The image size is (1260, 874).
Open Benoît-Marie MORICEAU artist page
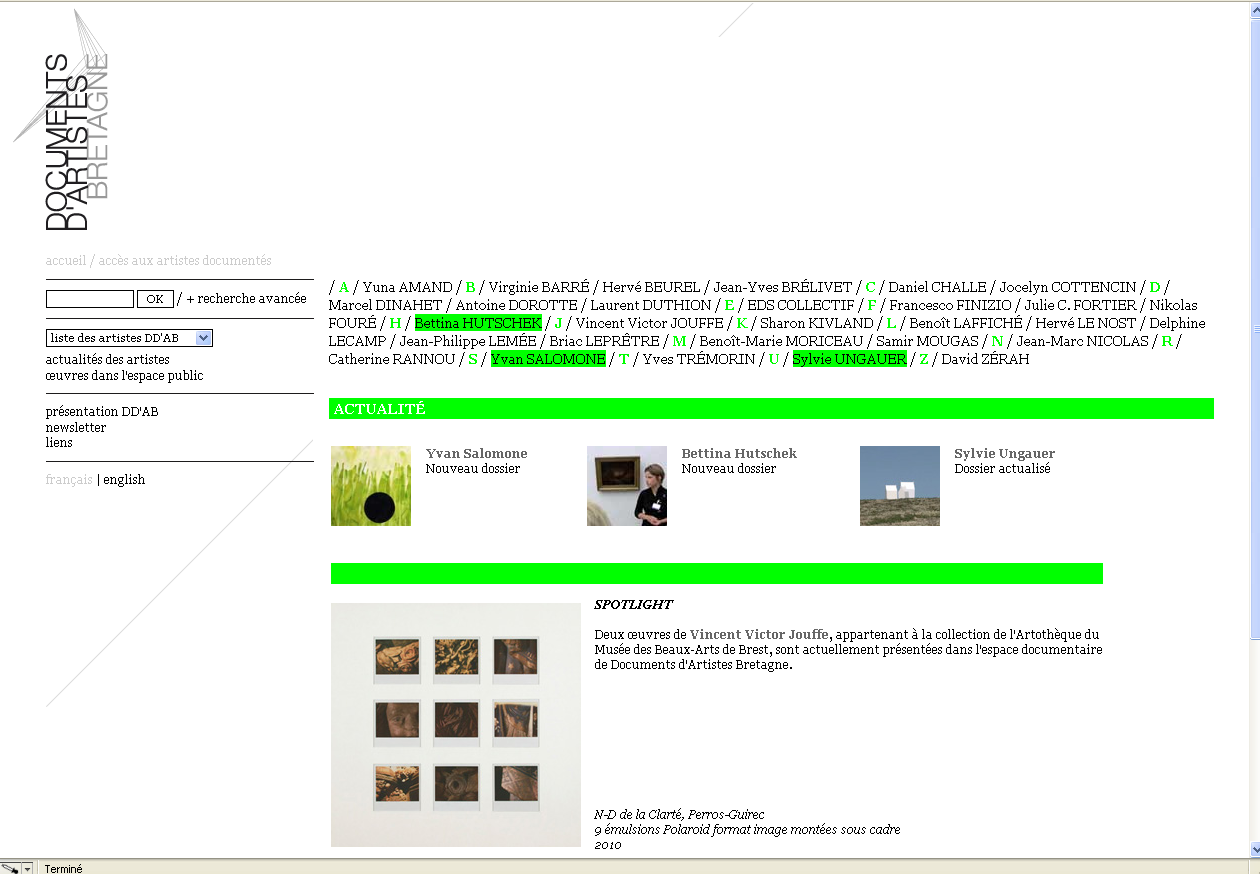(781, 341)
